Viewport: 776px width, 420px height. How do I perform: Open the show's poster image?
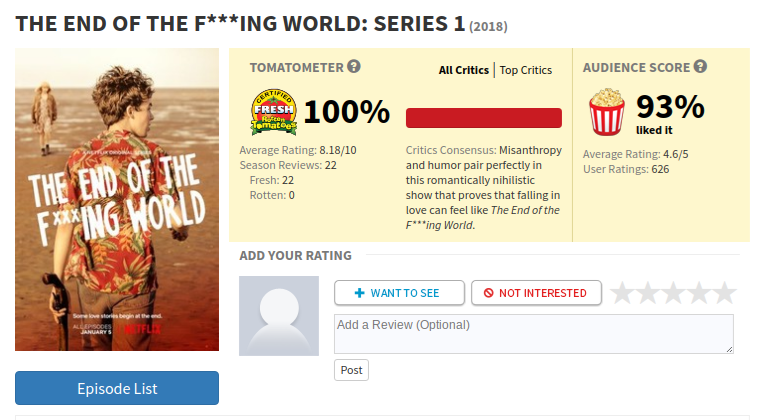(x=117, y=199)
